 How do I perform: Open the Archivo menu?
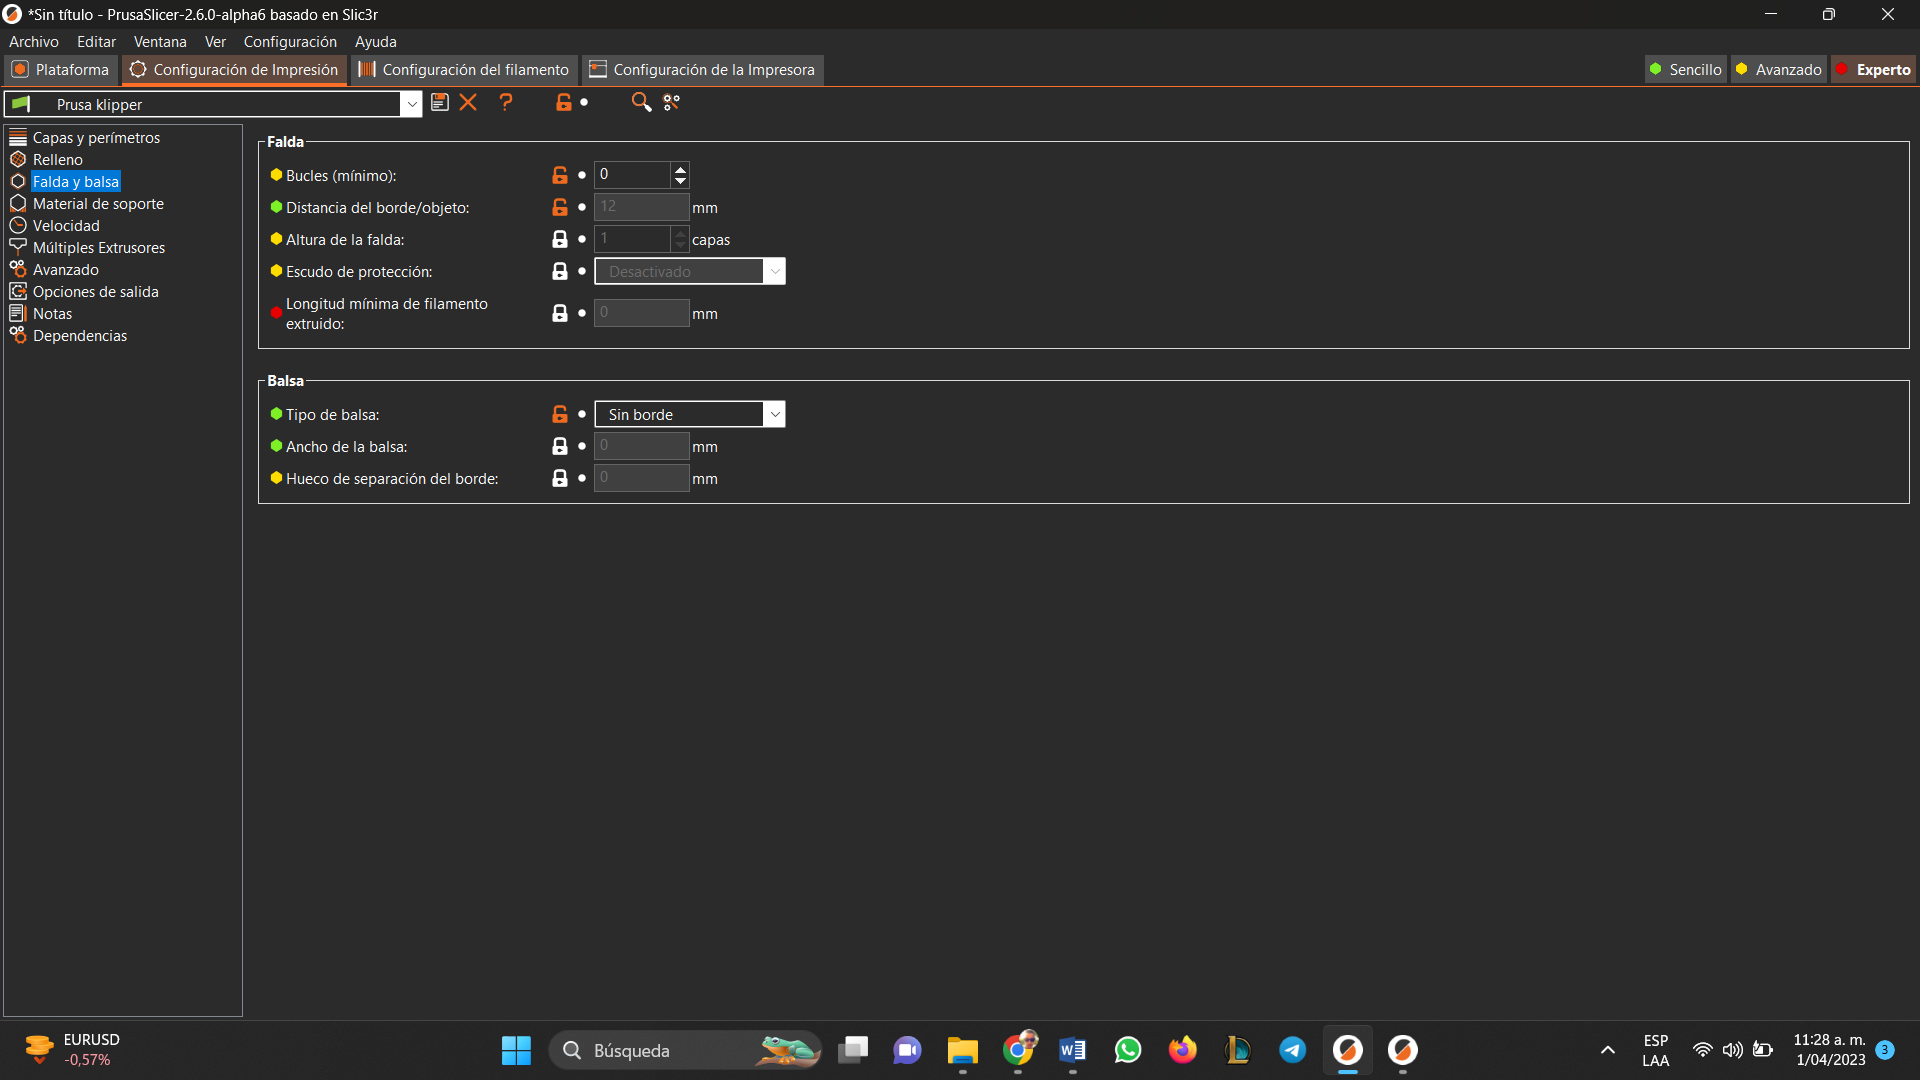pos(33,41)
